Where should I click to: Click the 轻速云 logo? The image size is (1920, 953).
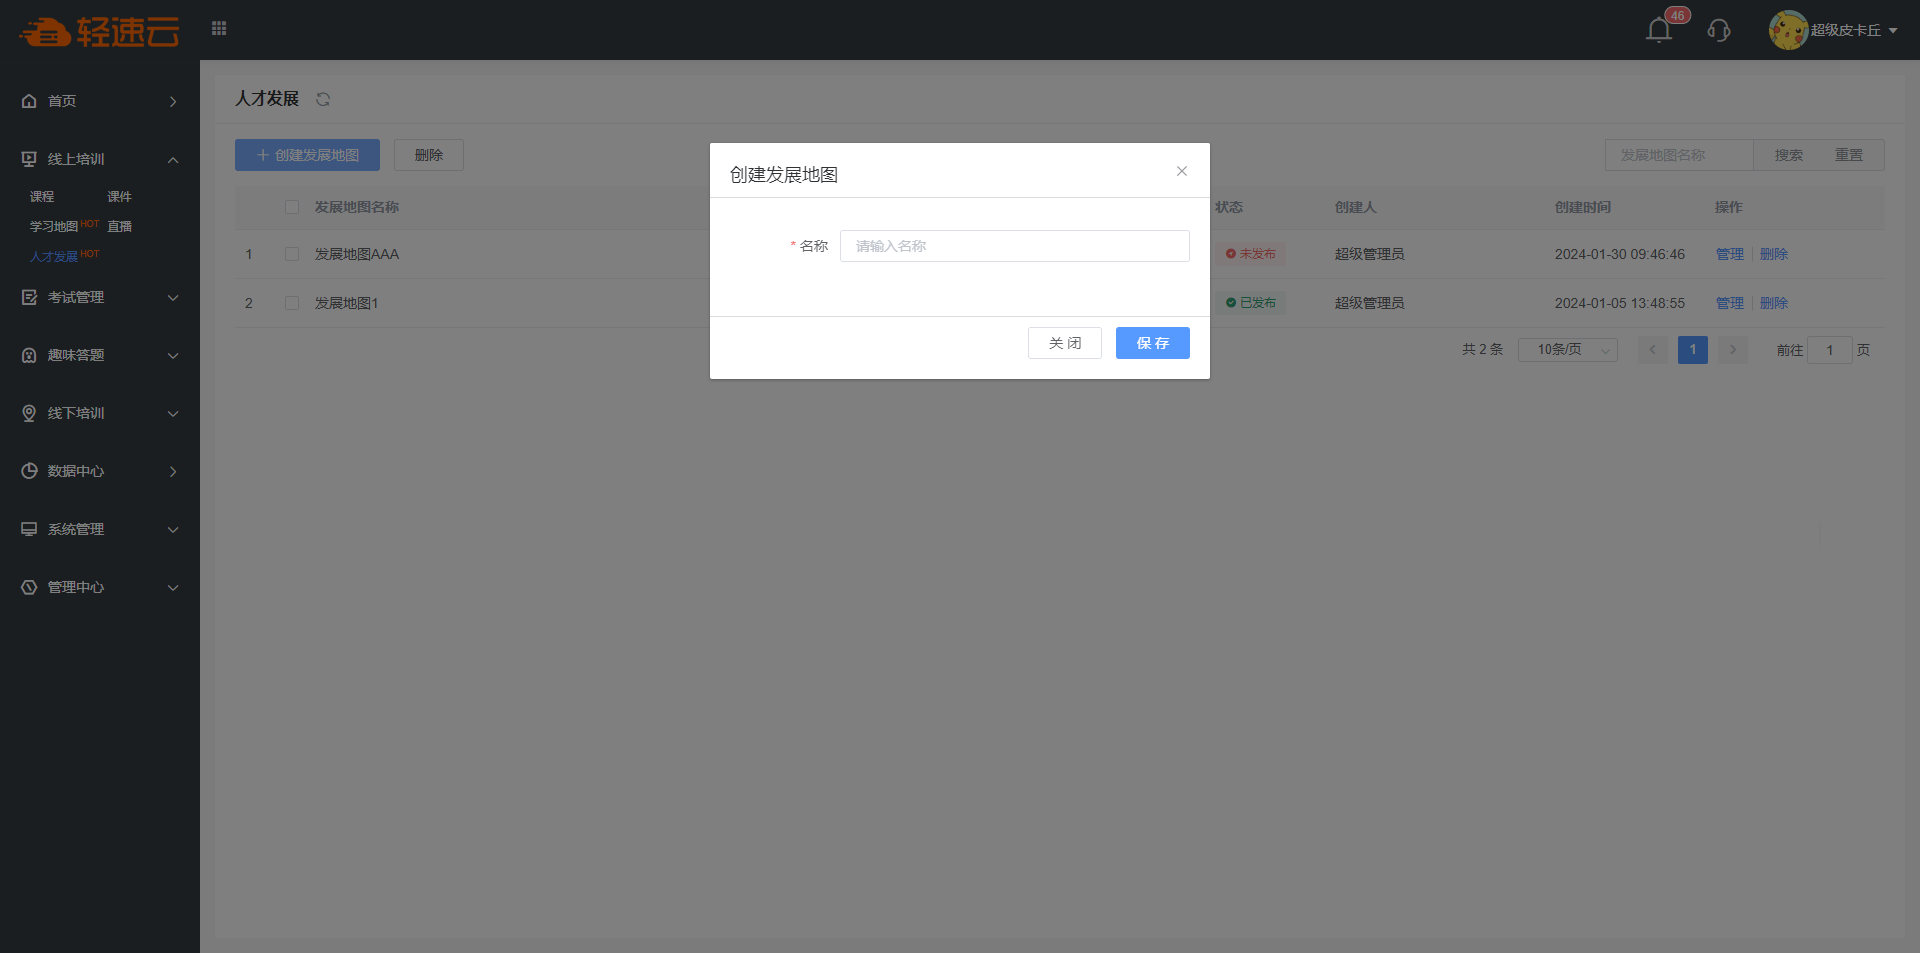[99, 31]
